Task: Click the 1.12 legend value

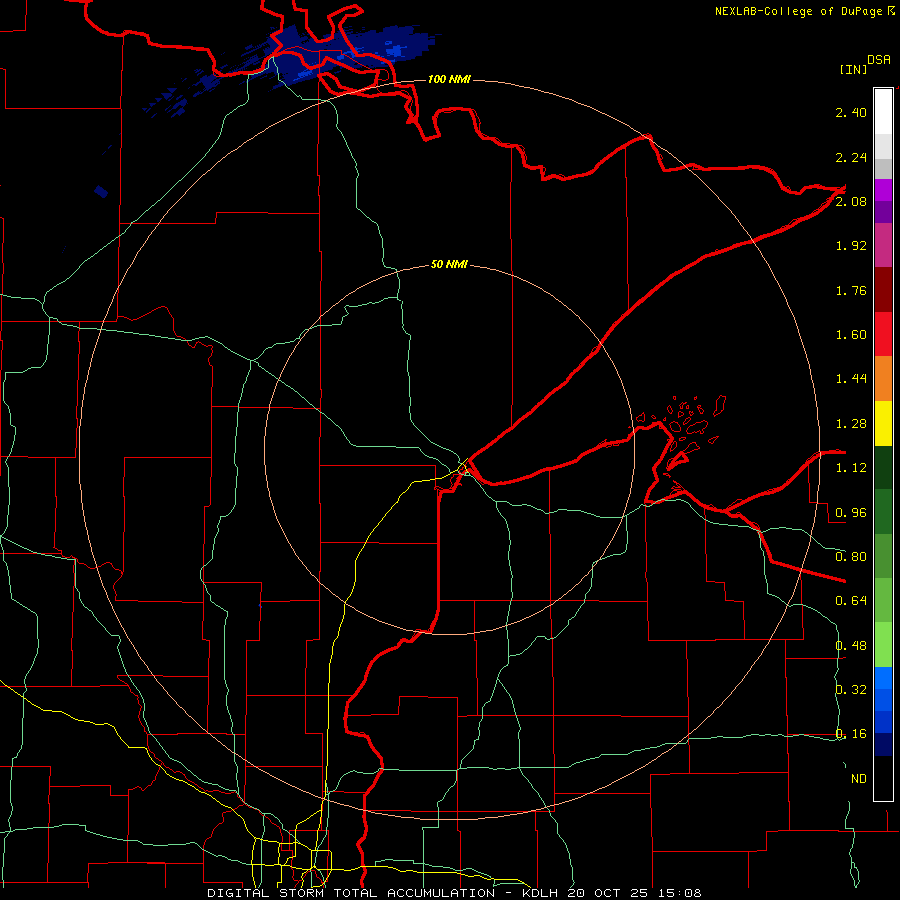Action: point(851,468)
